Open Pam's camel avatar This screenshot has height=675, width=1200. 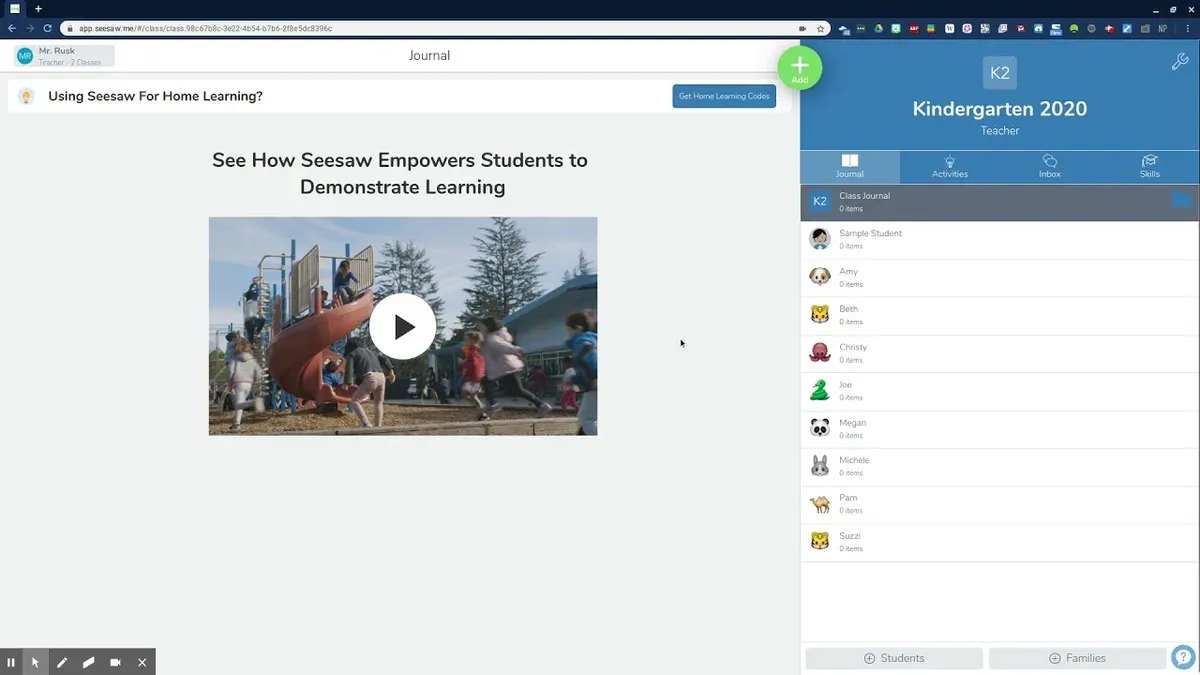click(820, 503)
